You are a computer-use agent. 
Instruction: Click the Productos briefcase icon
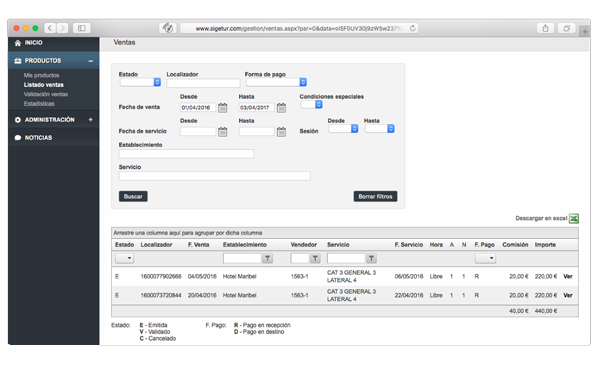18,61
